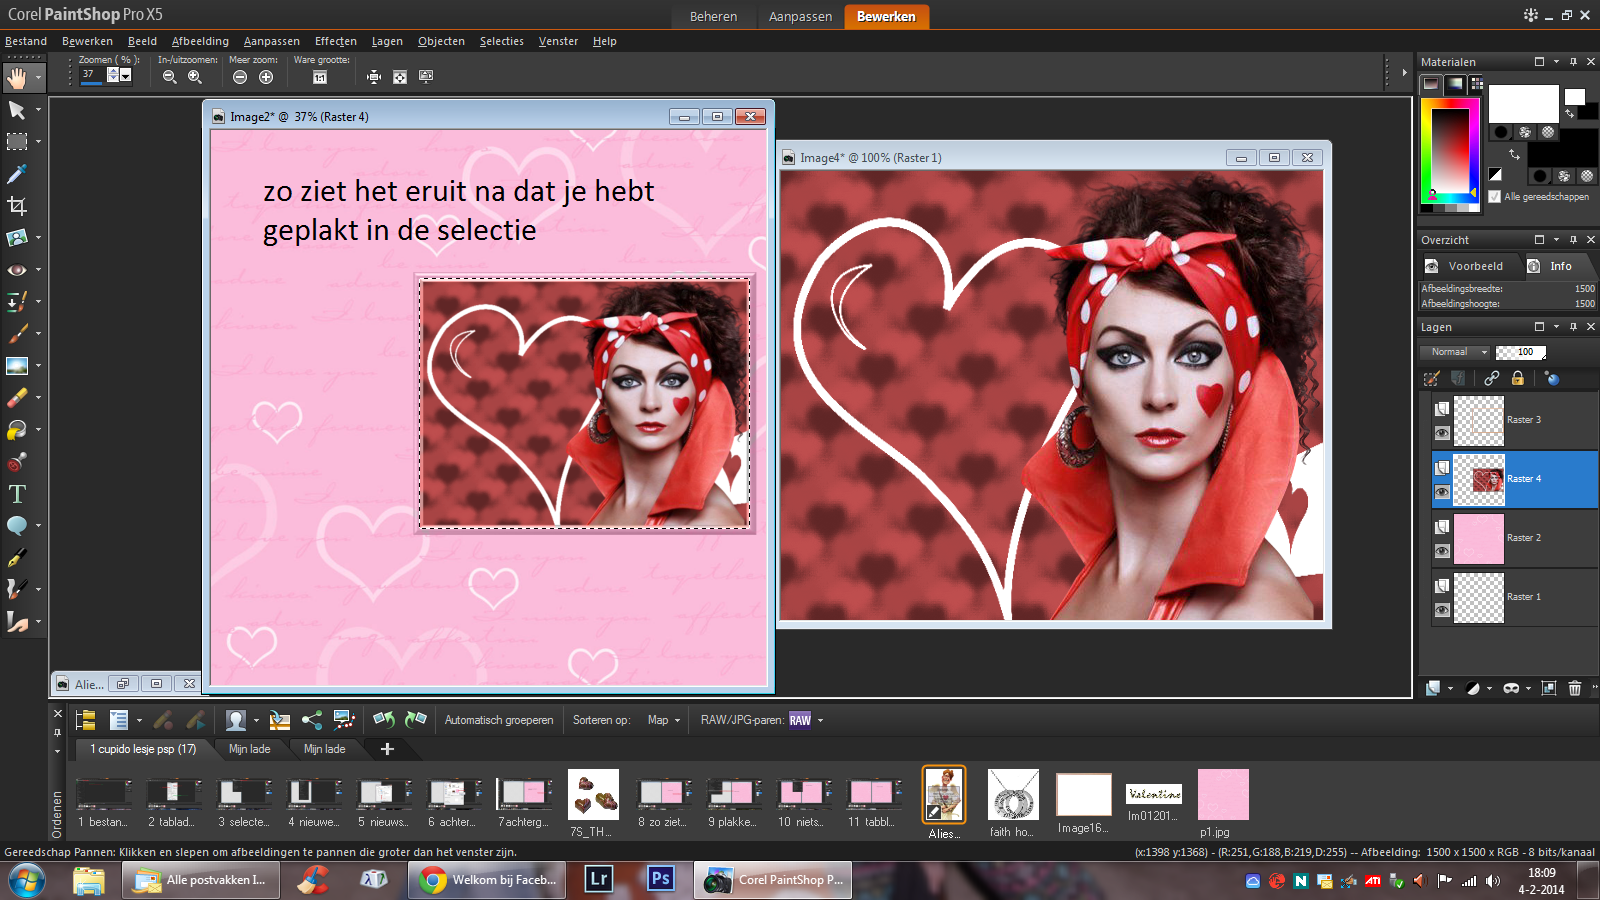Screen dimensions: 1600x900
Task: Open the Sorteren op Map dropdown
Action: pos(664,720)
